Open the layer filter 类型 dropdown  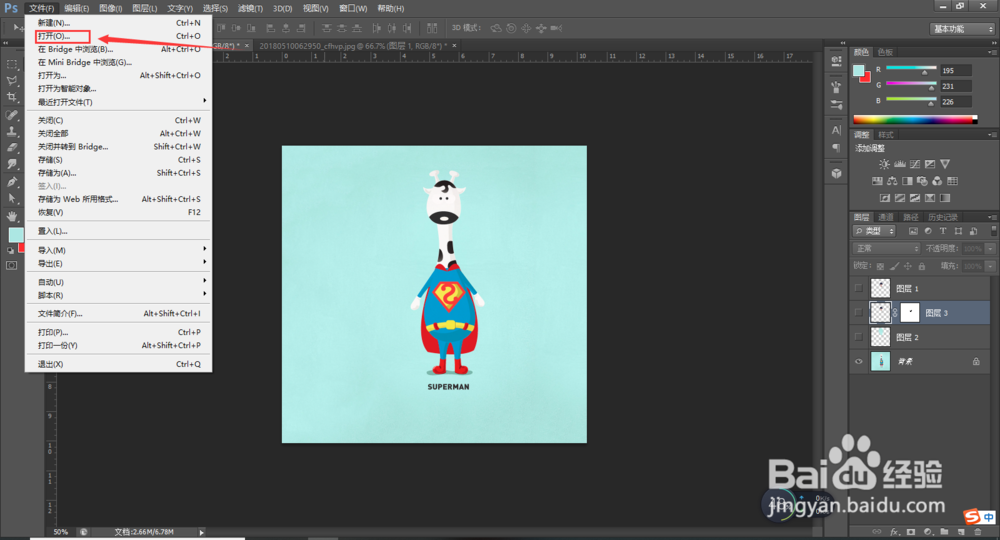pyautogui.click(x=874, y=231)
